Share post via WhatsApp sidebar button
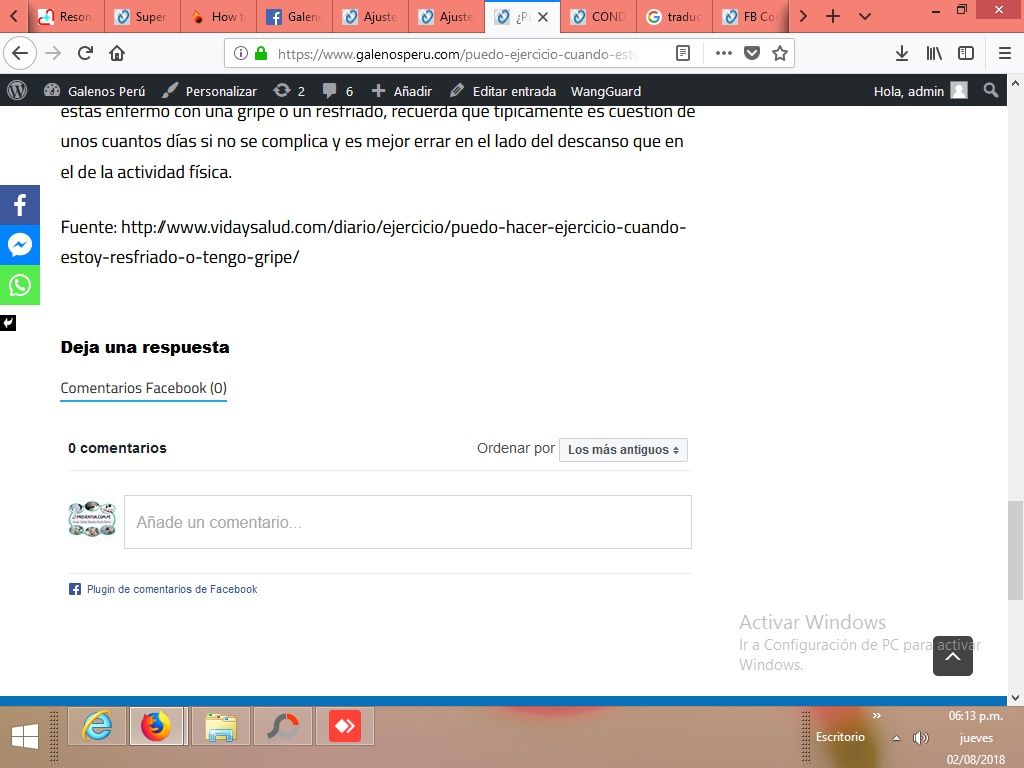This screenshot has width=1024, height=768. (x=20, y=285)
